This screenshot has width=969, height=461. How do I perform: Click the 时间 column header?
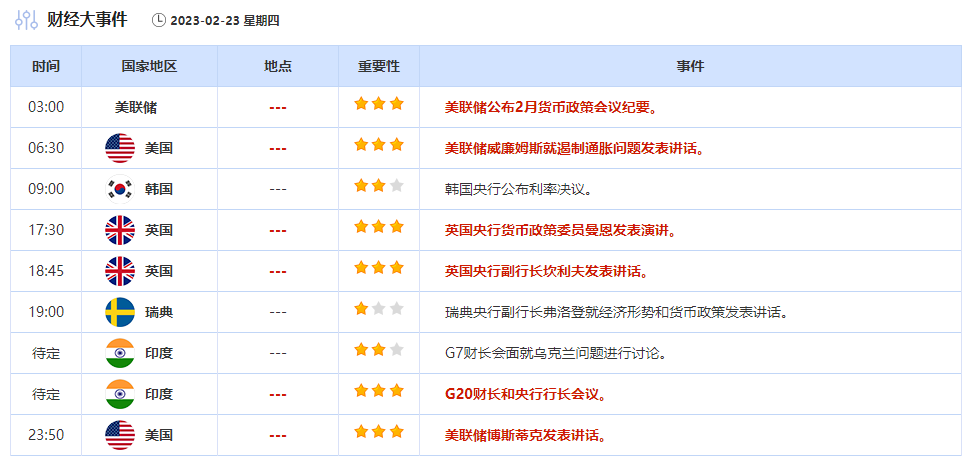(x=46, y=66)
